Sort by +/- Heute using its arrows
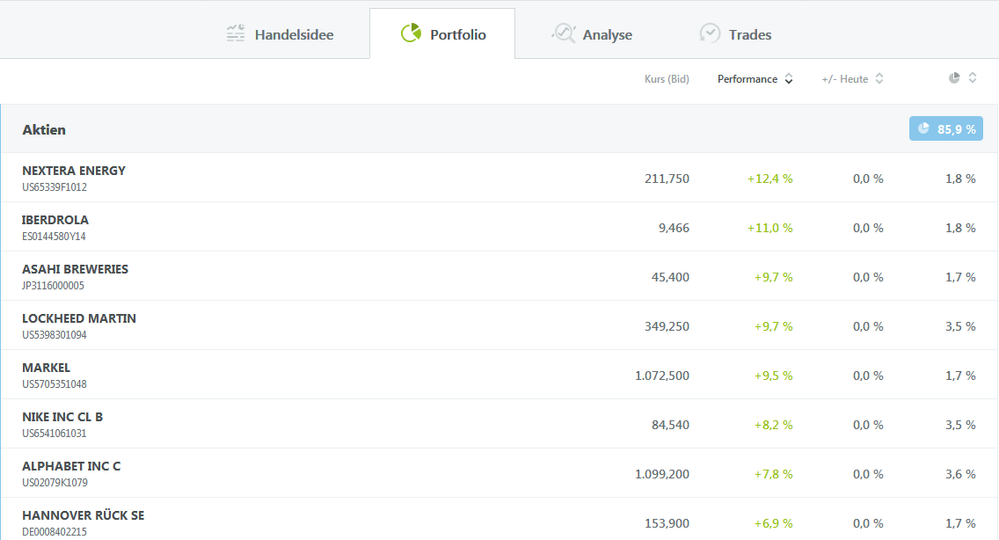999x540 pixels. 879,79
